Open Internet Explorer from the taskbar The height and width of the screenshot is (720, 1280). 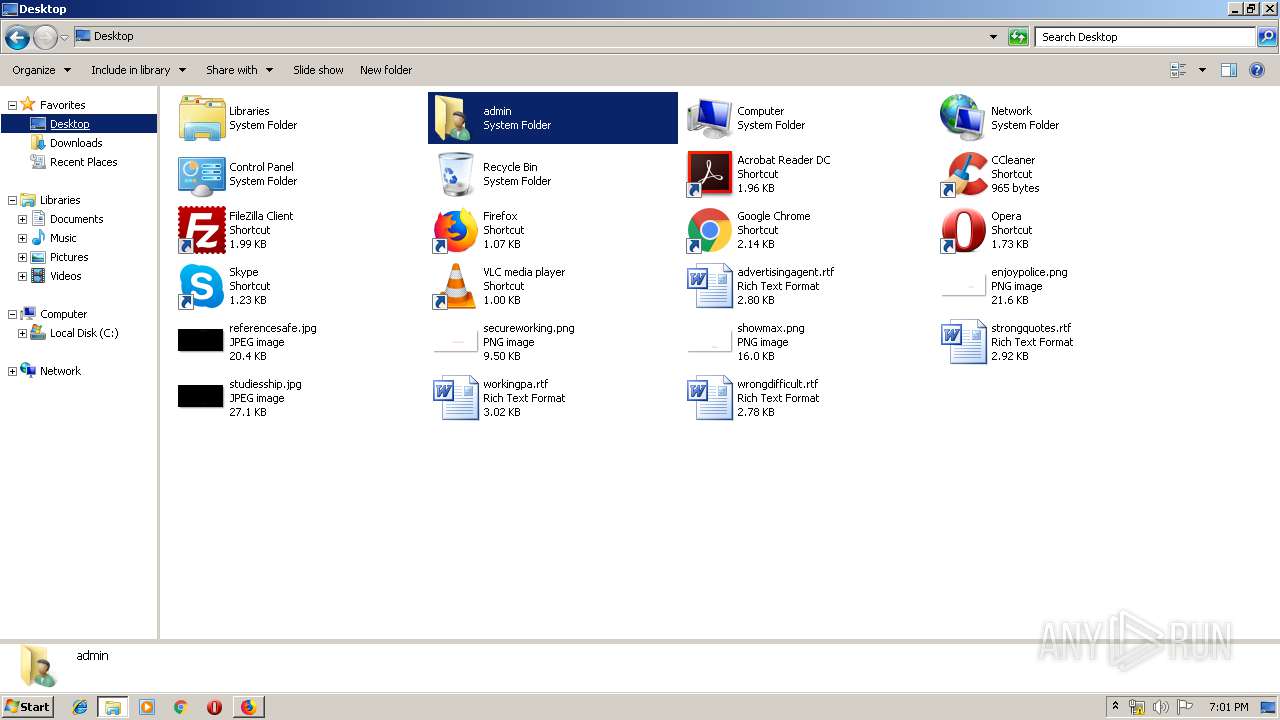pos(80,707)
